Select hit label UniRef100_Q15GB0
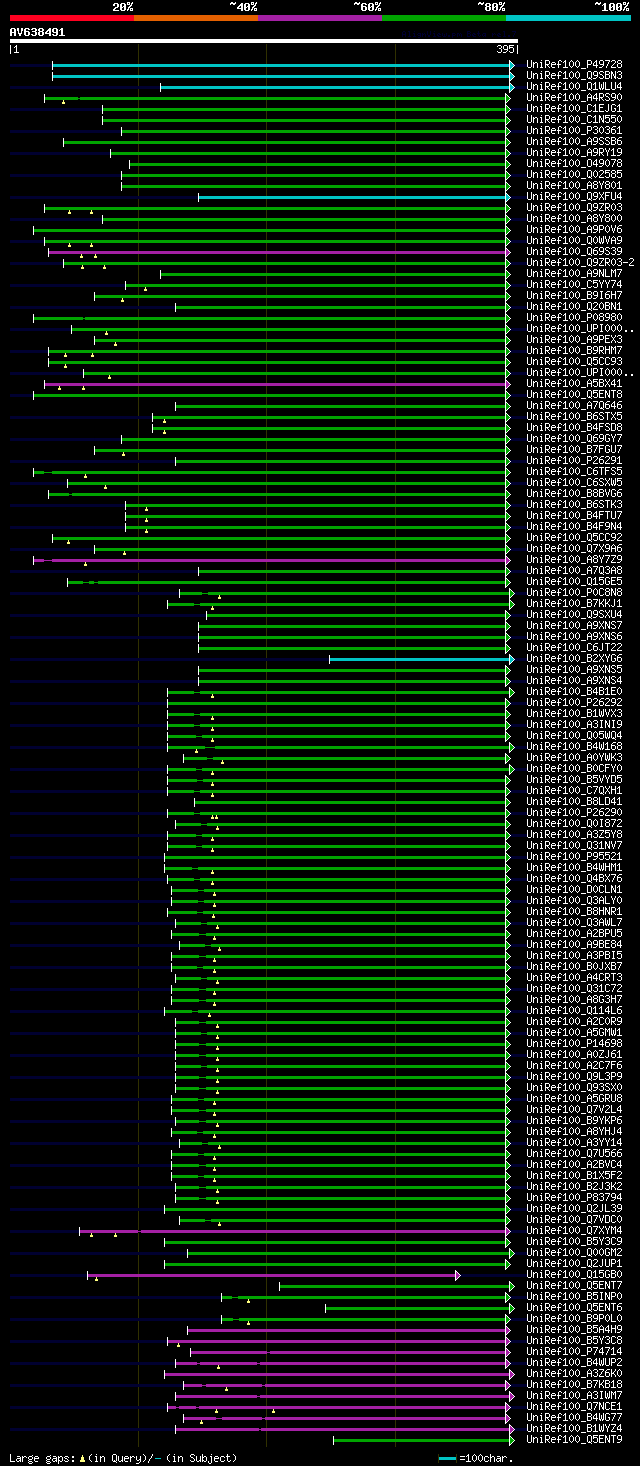640x1466 pixels. click(574, 1274)
